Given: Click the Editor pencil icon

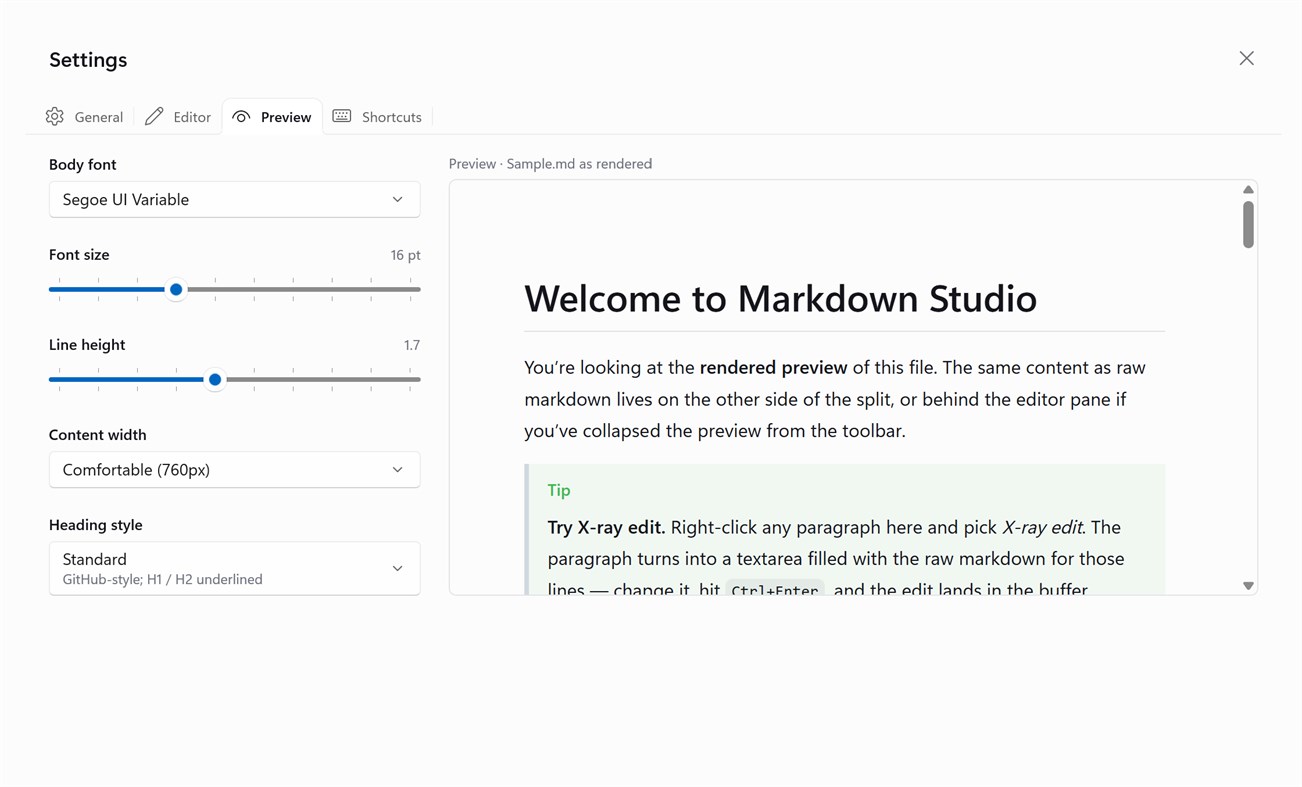Looking at the screenshot, I should [x=154, y=117].
